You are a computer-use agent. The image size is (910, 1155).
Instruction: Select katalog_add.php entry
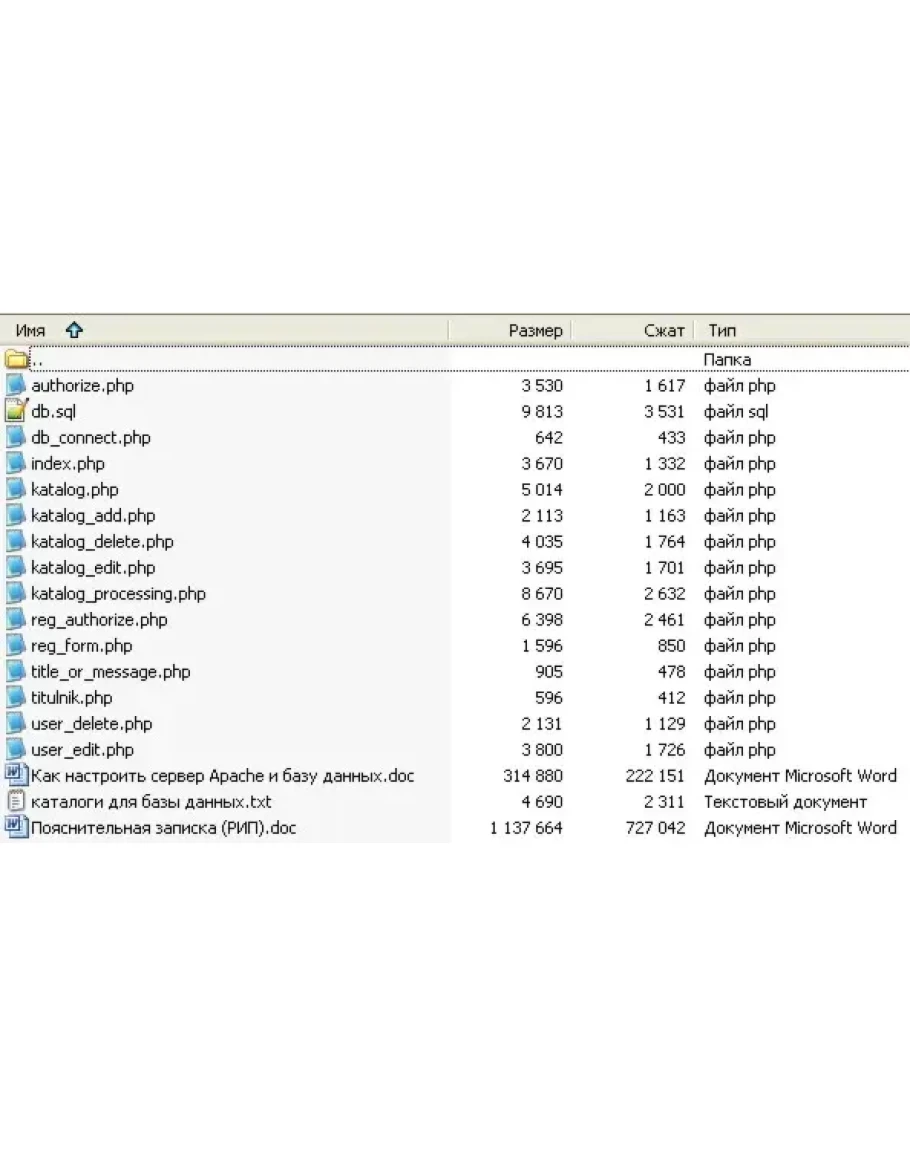pos(93,515)
